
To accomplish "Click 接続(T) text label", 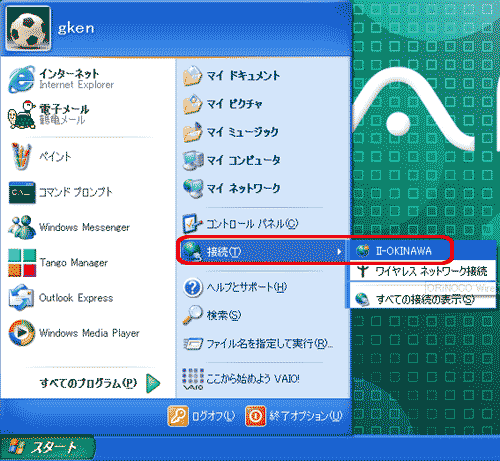I will pos(224,252).
